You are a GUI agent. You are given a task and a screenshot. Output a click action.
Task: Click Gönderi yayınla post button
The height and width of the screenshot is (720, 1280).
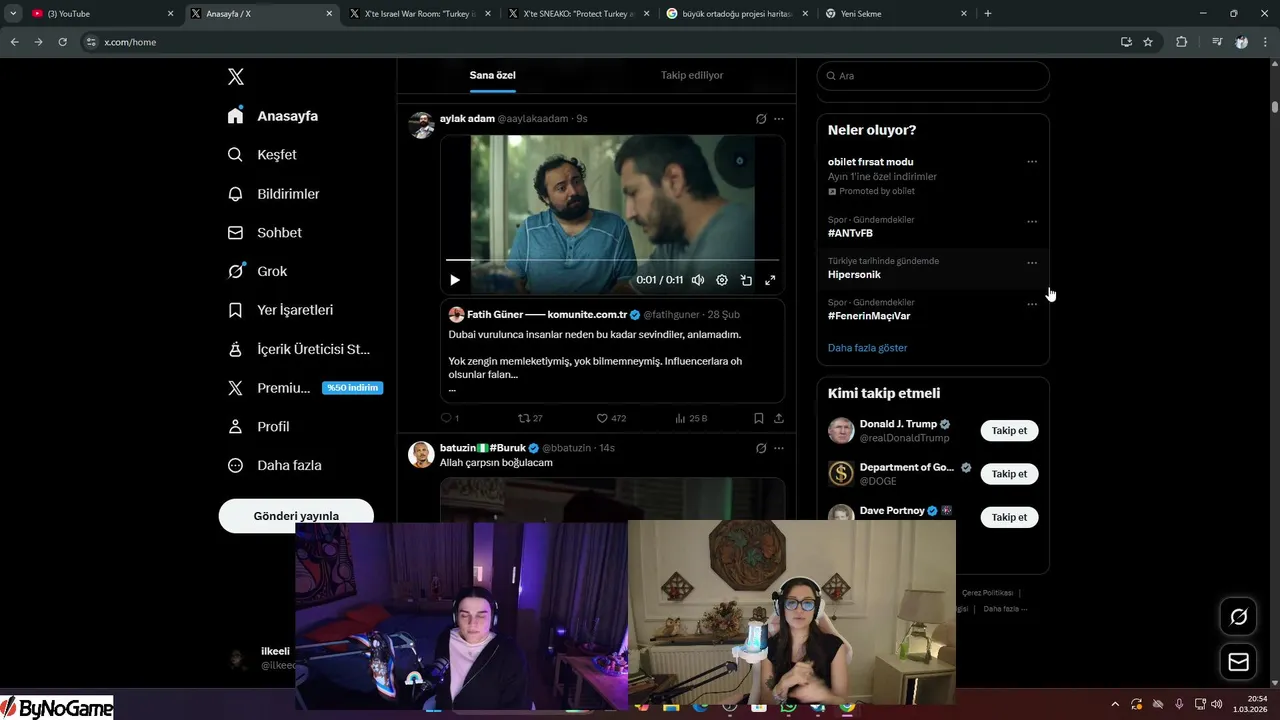click(296, 516)
